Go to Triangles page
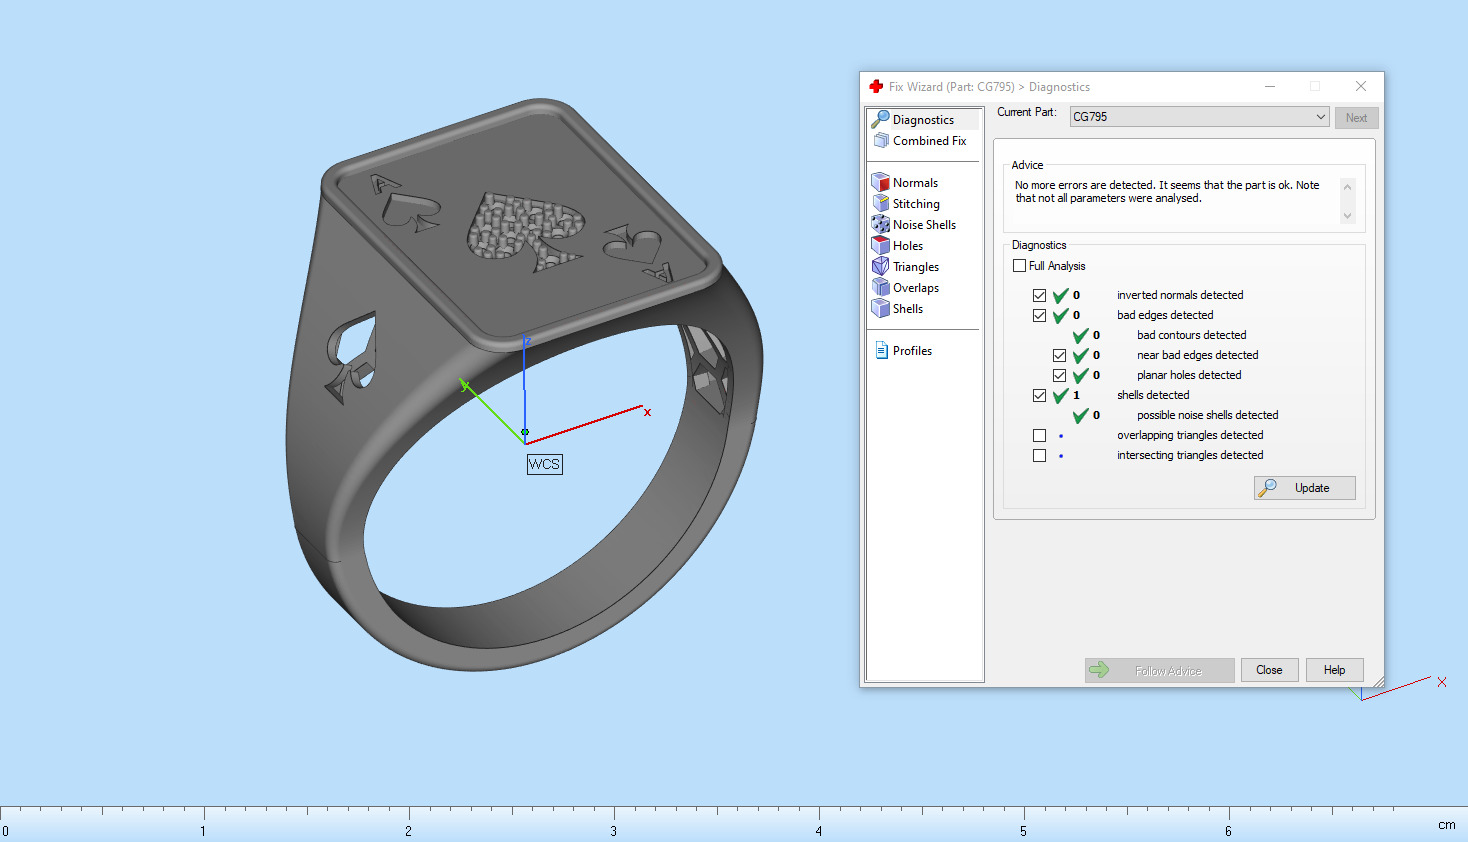The width and height of the screenshot is (1468, 842). (x=916, y=267)
